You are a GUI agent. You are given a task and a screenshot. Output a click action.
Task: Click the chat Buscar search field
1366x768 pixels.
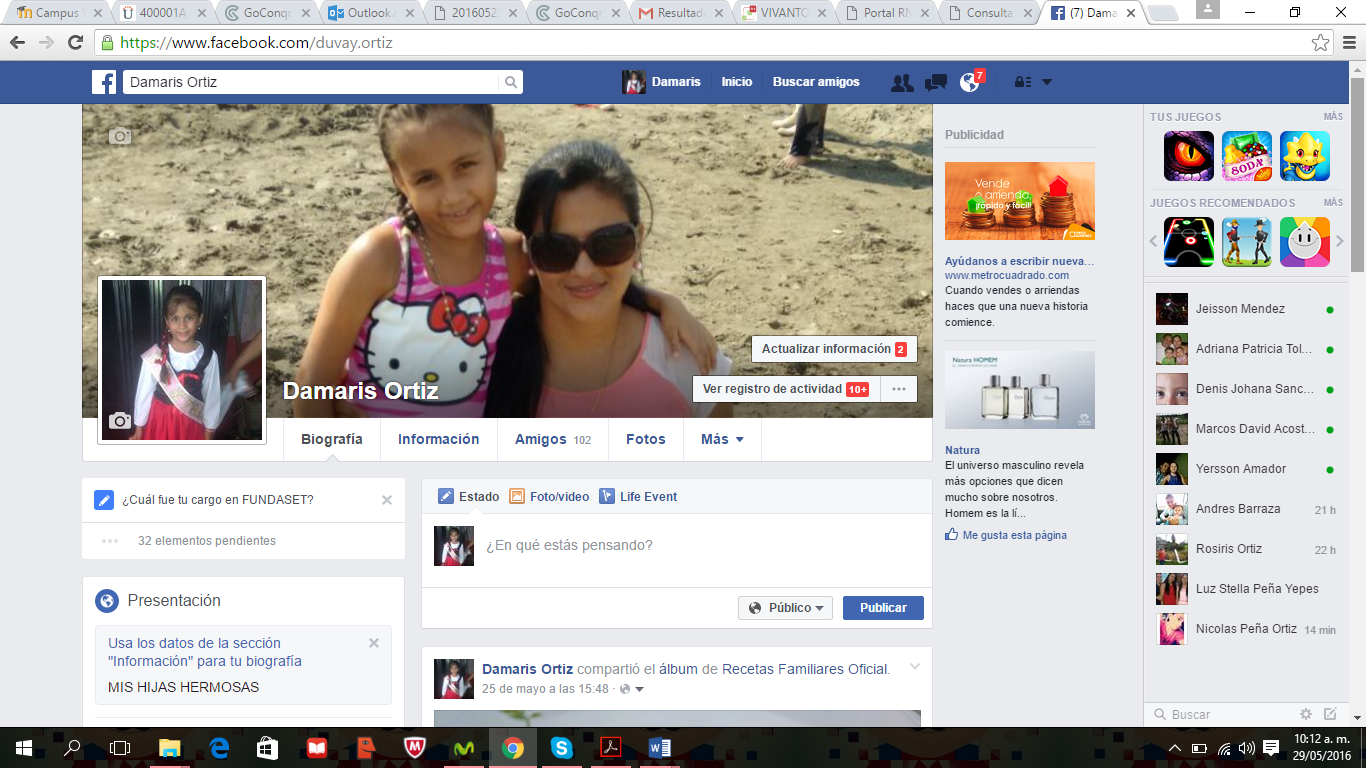tap(1220, 714)
